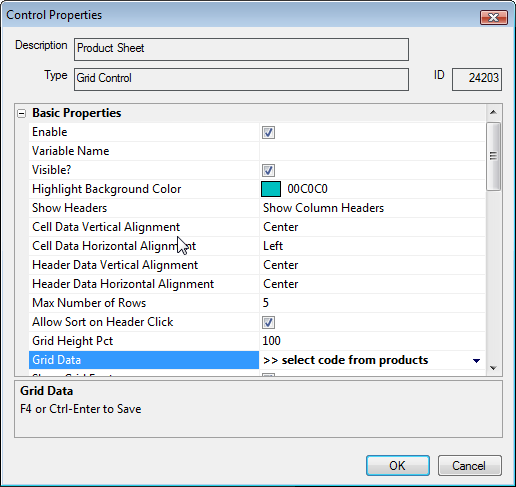The height and width of the screenshot is (487, 516).
Task: Click the Cancel button
Action: (x=469, y=465)
